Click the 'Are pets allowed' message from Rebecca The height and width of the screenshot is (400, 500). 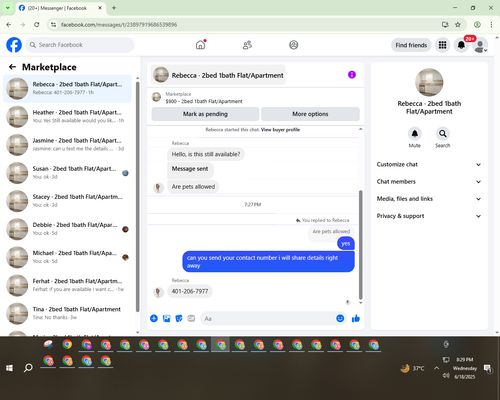[193, 187]
